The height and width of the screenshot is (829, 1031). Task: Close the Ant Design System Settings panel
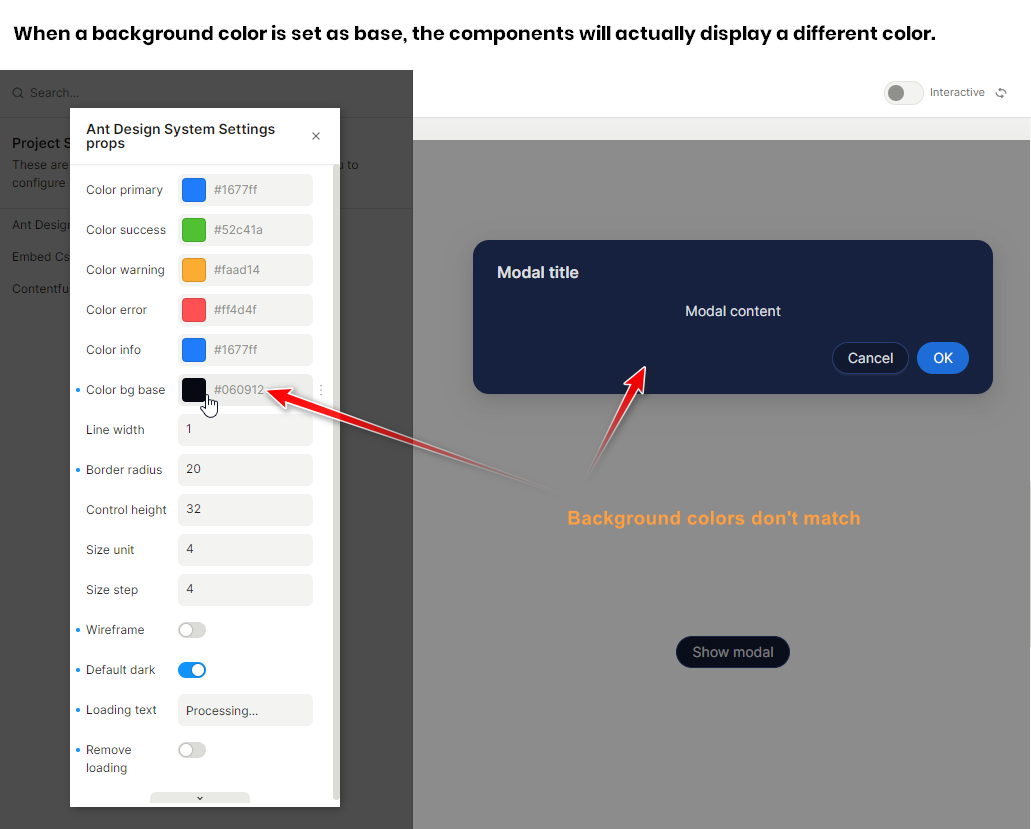pos(316,136)
